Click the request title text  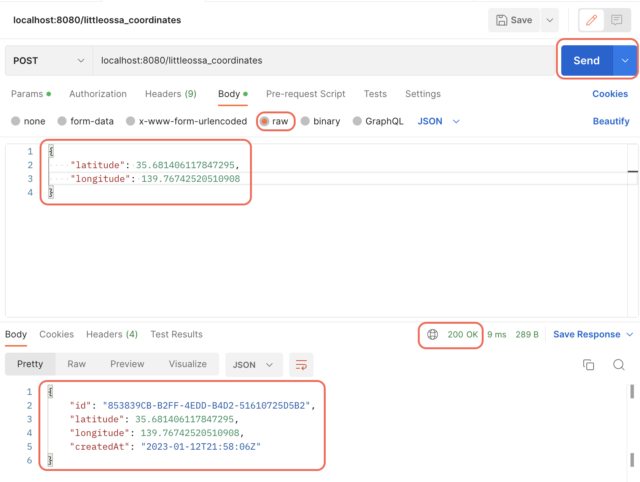pos(97,20)
